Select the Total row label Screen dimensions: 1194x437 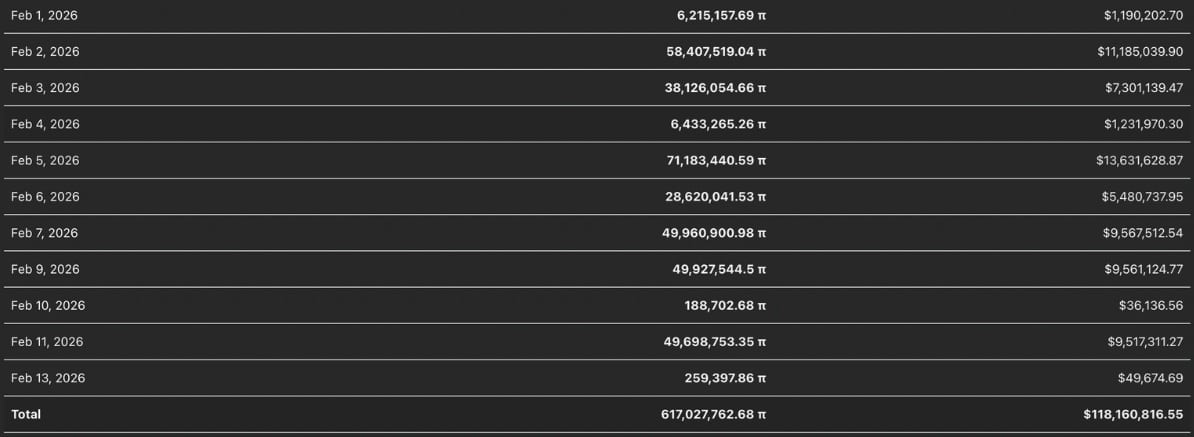[x=26, y=414]
